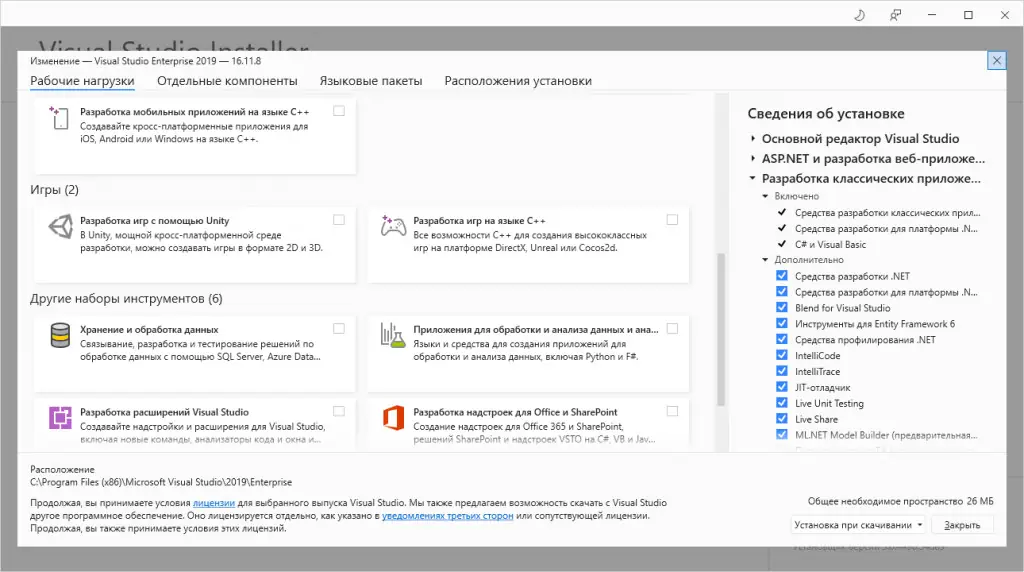Uncheck Entity Framework 6 tools component

[x=782, y=323]
